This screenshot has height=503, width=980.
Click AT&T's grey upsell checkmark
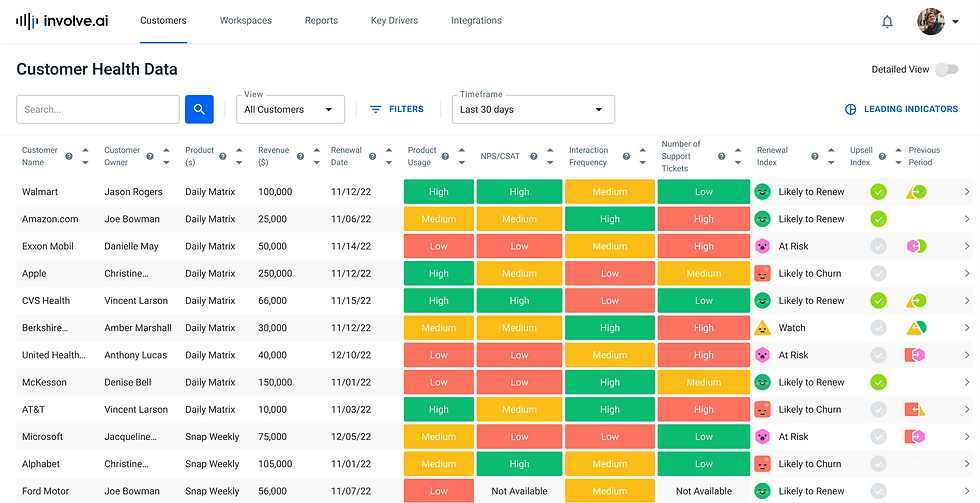(879, 410)
